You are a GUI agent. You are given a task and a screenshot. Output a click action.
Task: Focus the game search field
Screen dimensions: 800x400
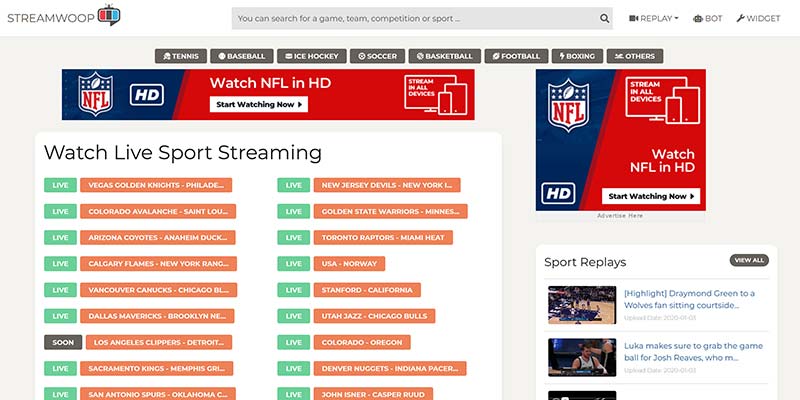click(x=422, y=18)
